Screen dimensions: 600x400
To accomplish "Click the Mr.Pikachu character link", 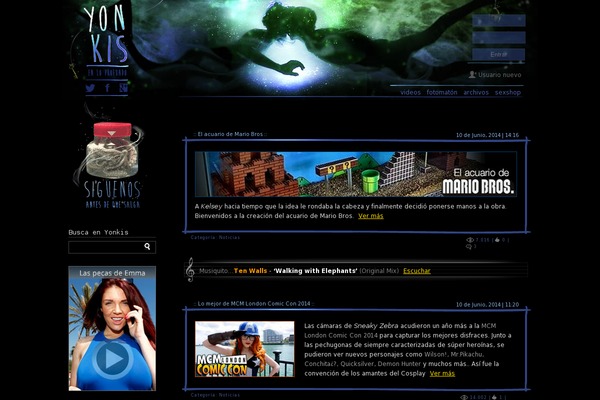I will (x=466, y=354).
